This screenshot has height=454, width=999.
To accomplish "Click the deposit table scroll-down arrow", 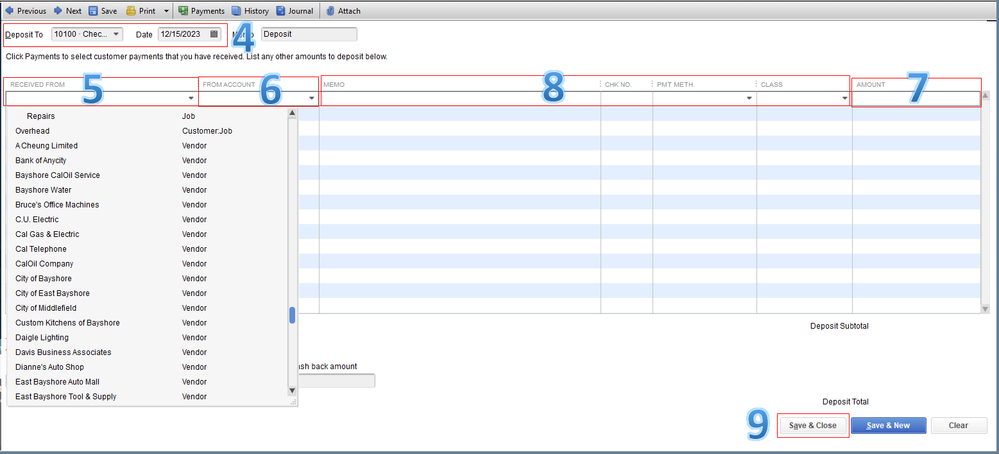I will click(x=986, y=308).
